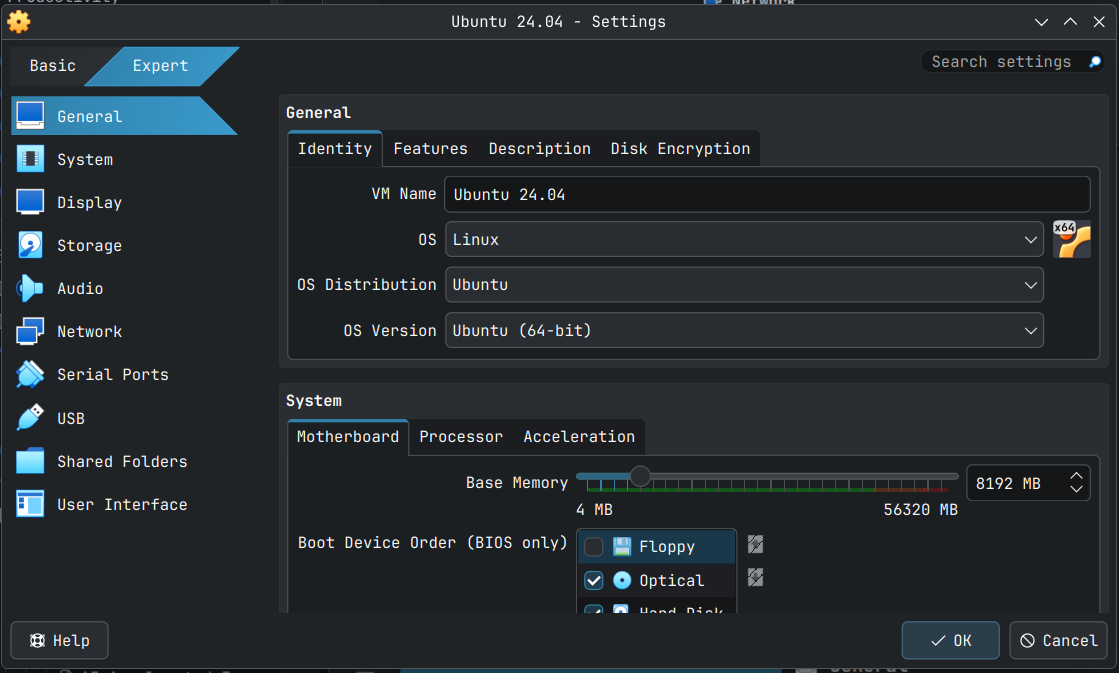Enable the Floppy boot device checkbox

click(594, 547)
